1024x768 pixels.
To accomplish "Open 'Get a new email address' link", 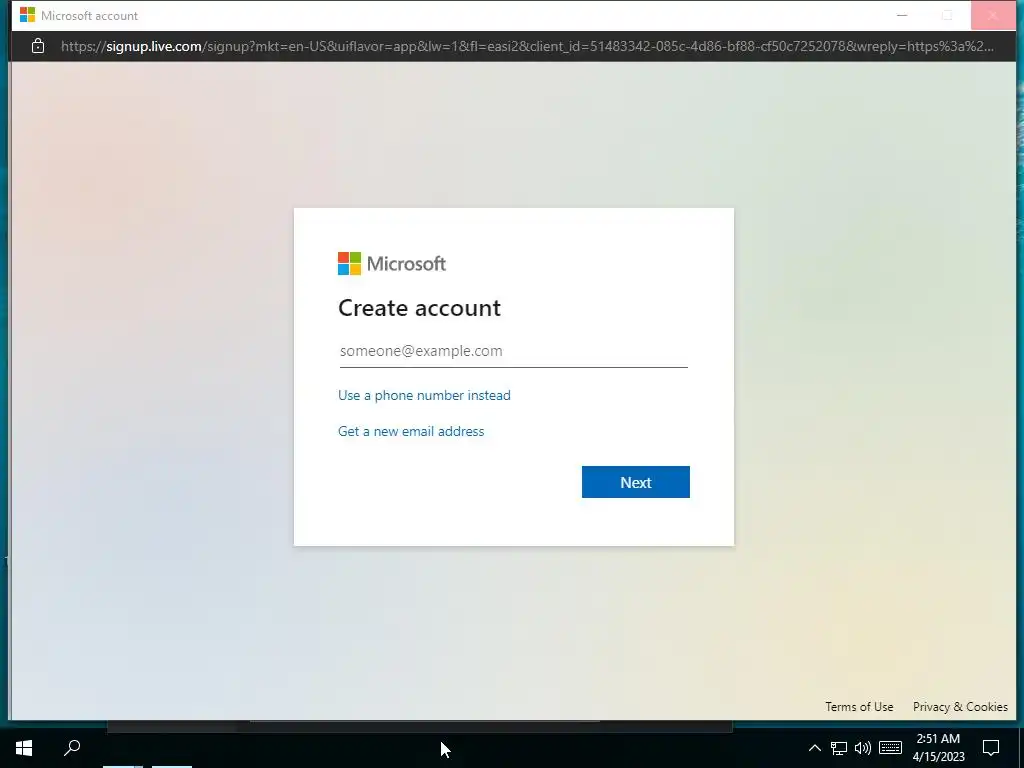I will pyautogui.click(x=411, y=431).
